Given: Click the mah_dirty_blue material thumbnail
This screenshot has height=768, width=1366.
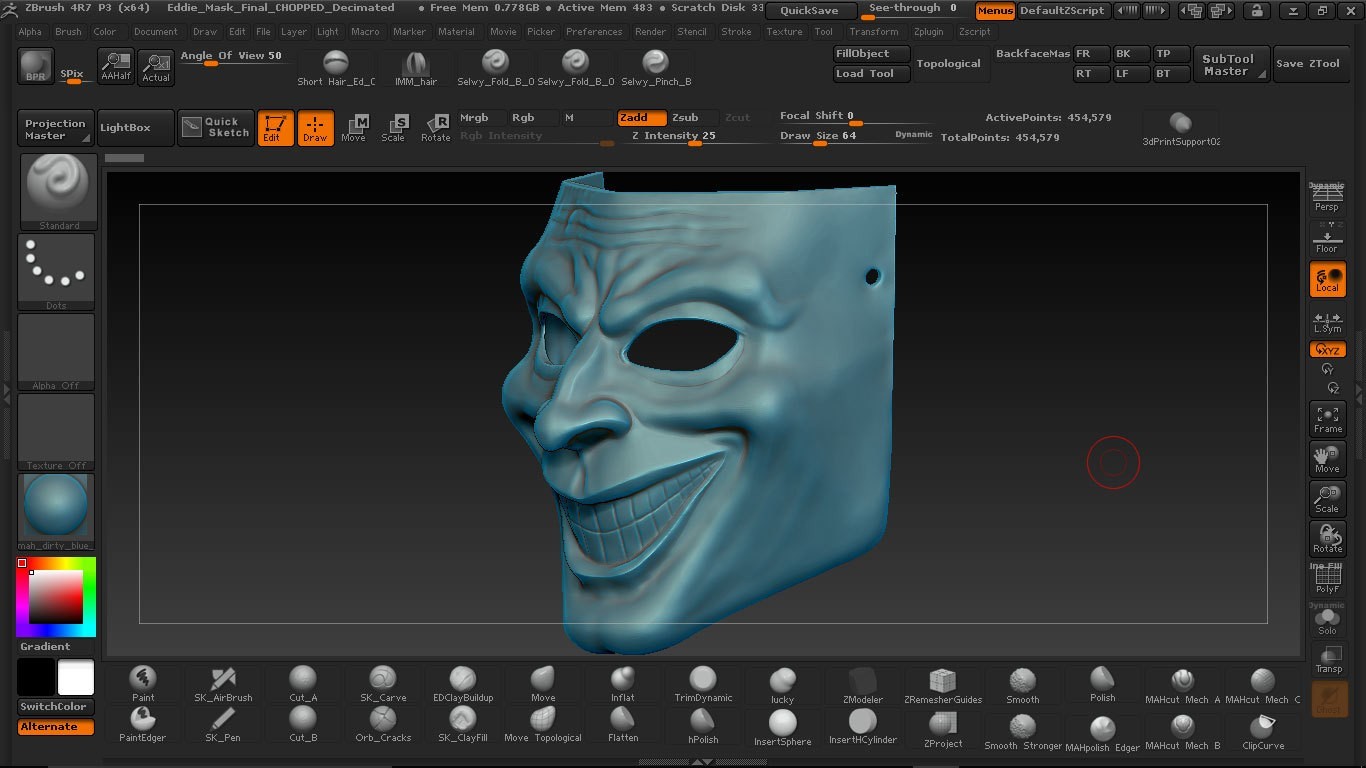Looking at the screenshot, I should (x=56, y=511).
